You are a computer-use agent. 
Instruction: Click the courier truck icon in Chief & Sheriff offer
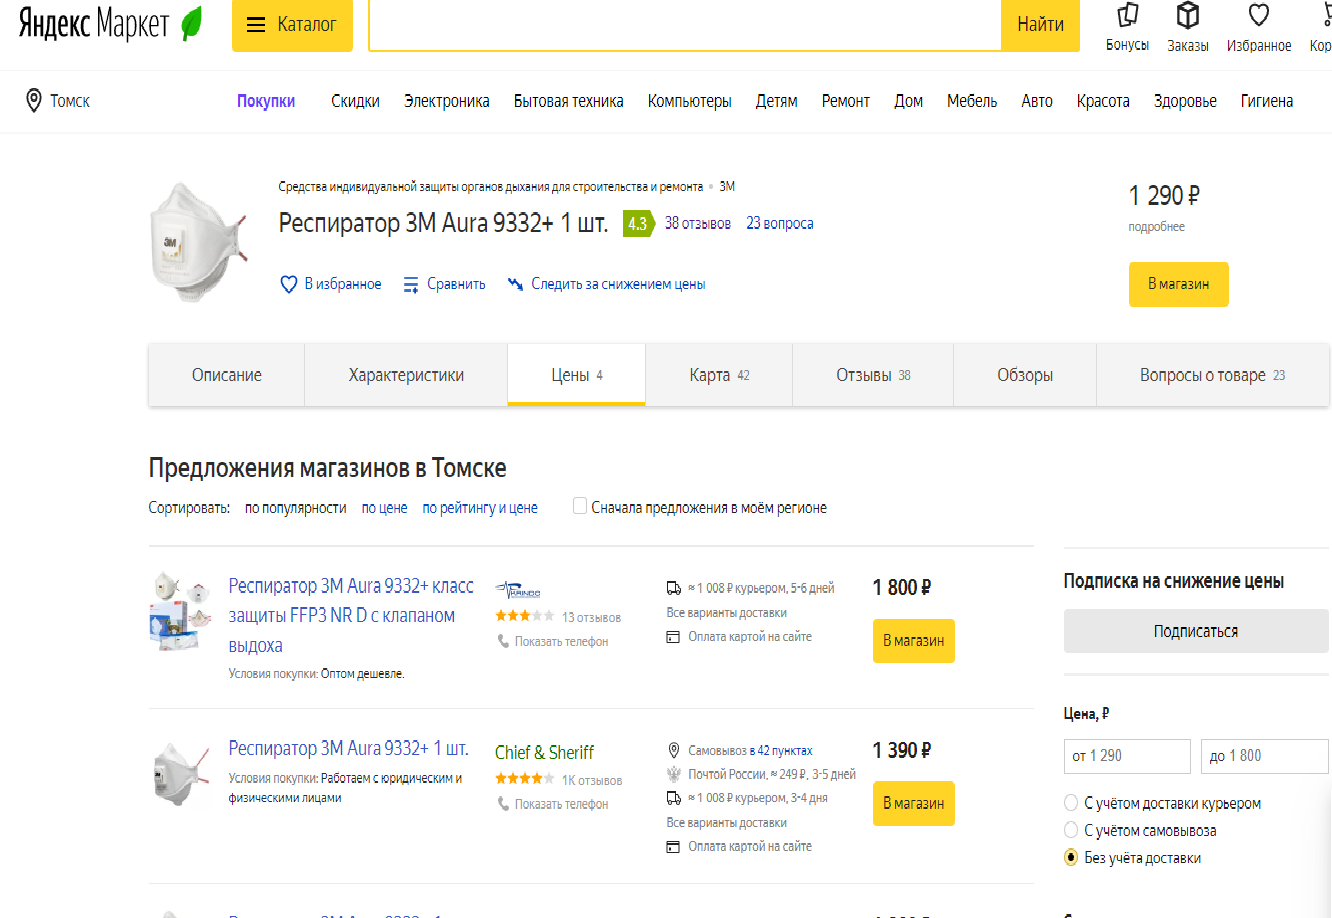click(674, 798)
